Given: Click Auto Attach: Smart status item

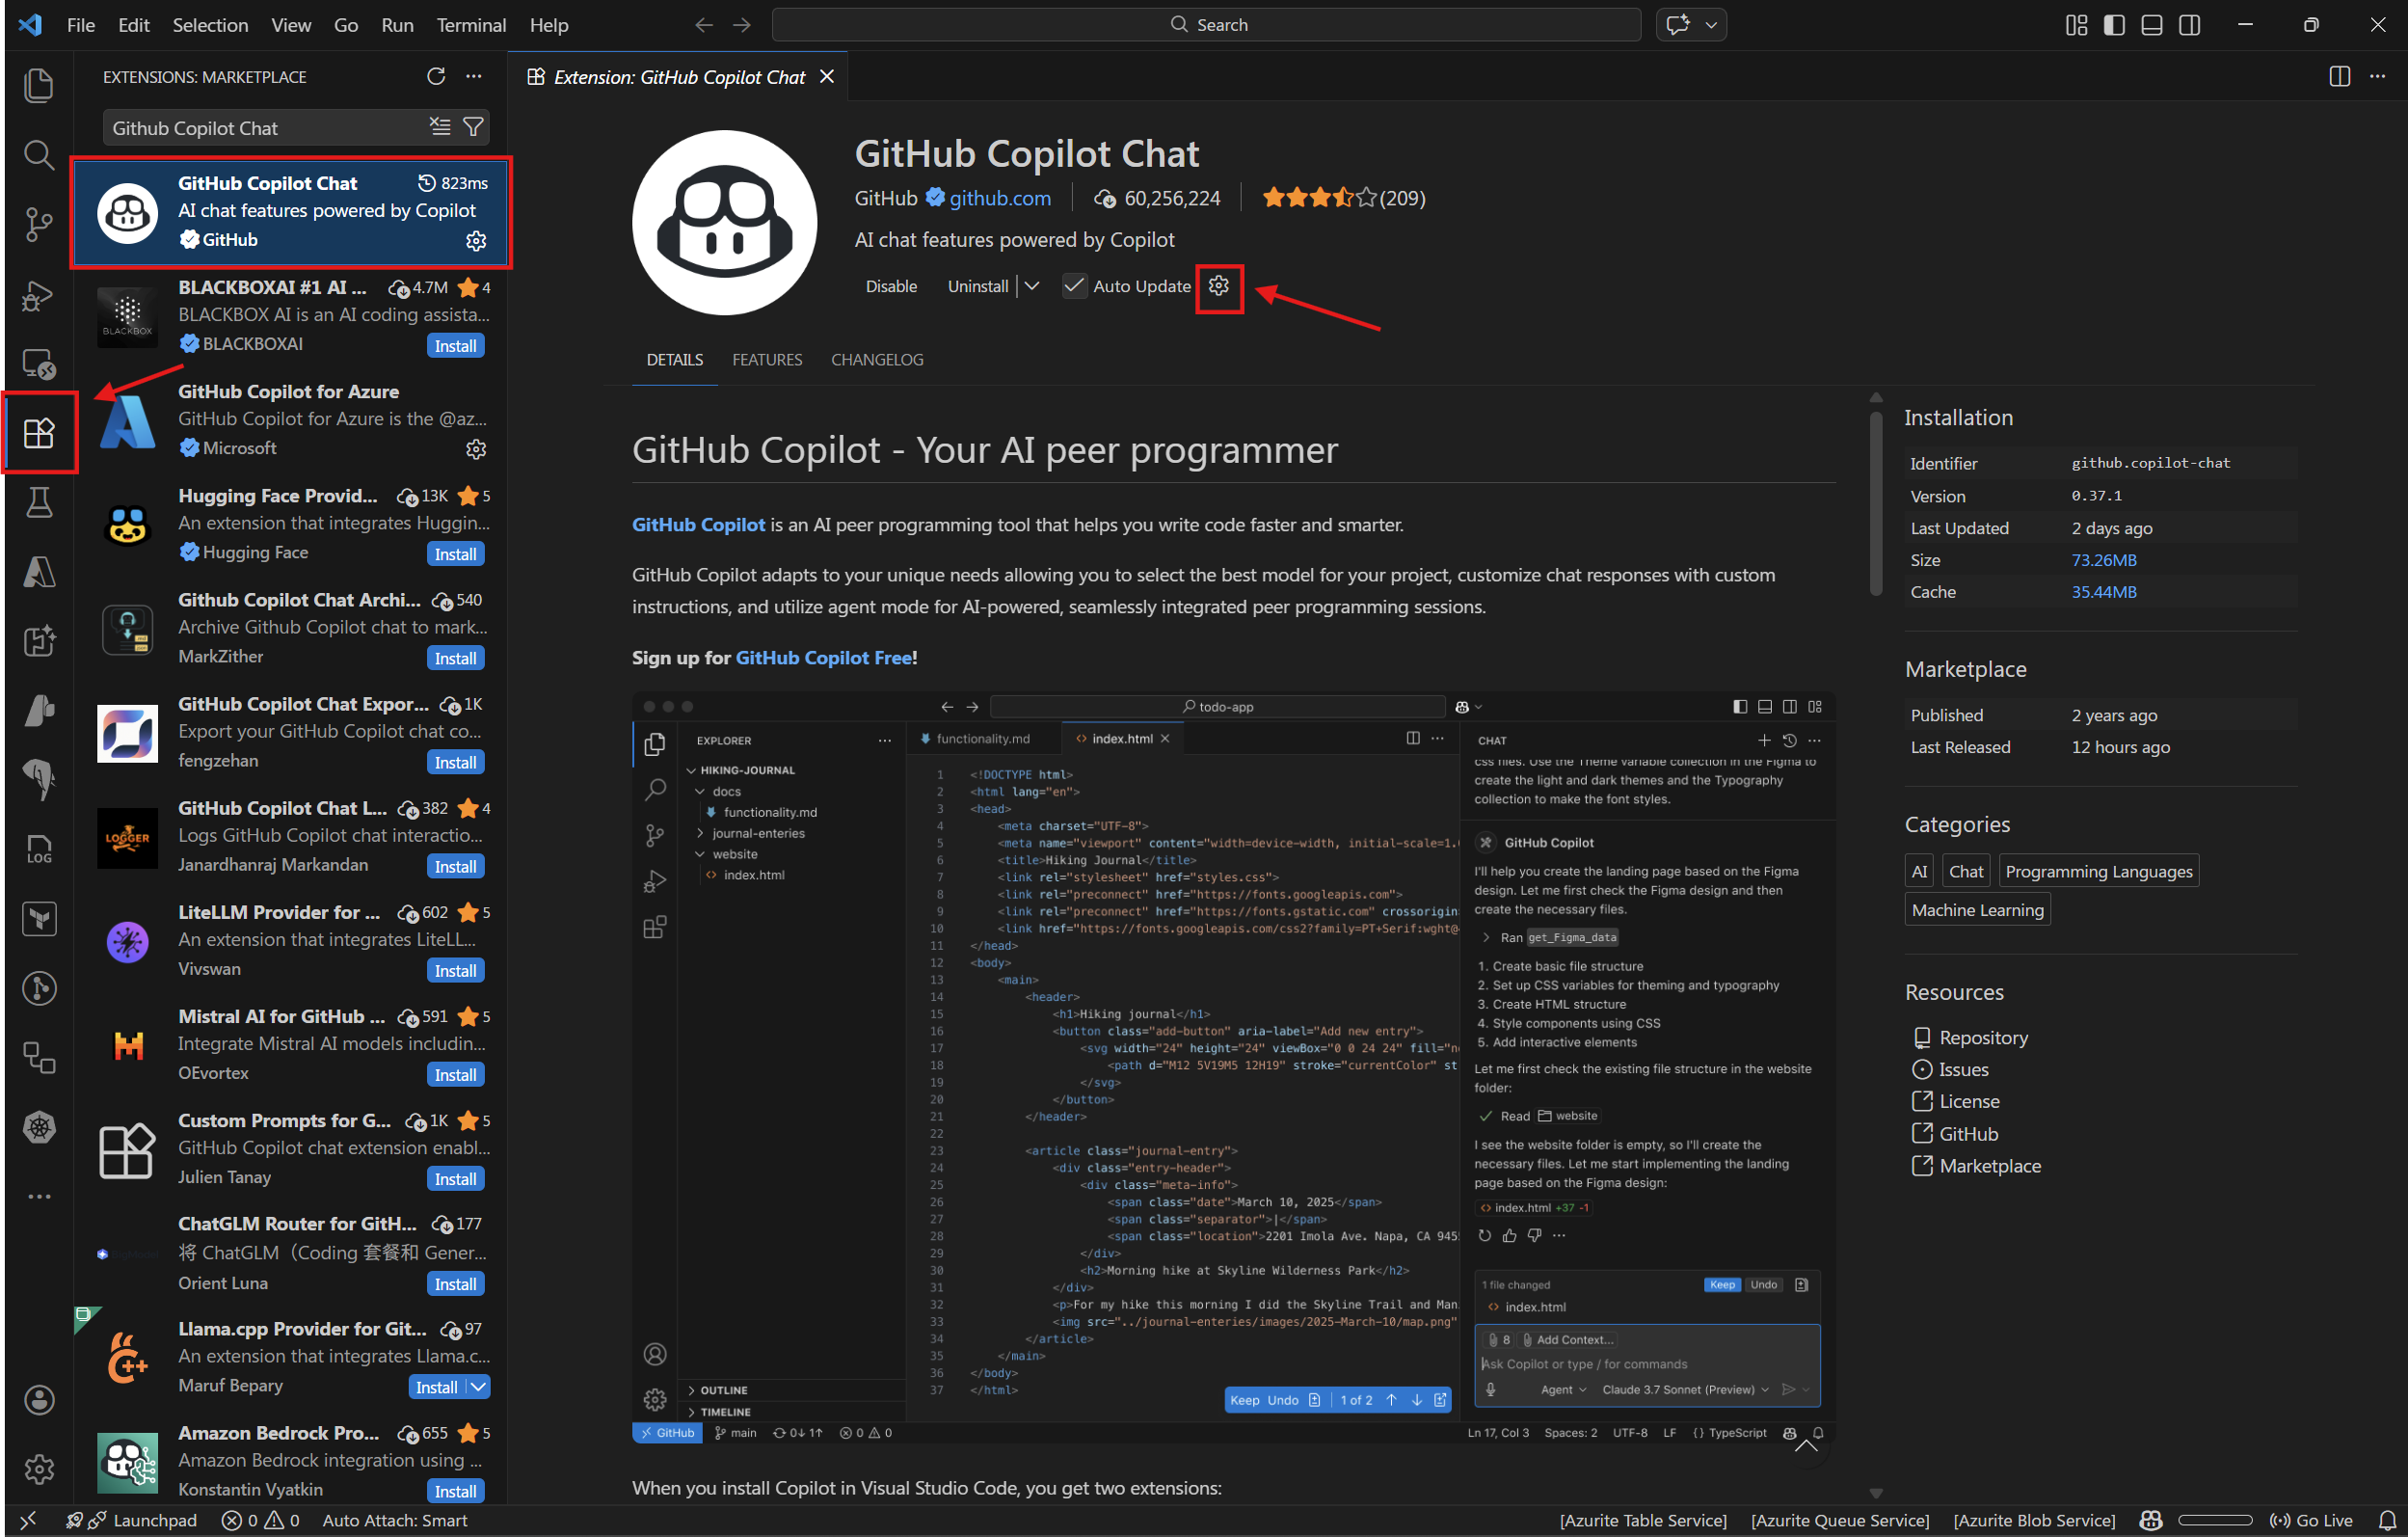Looking at the screenshot, I should [x=395, y=1520].
